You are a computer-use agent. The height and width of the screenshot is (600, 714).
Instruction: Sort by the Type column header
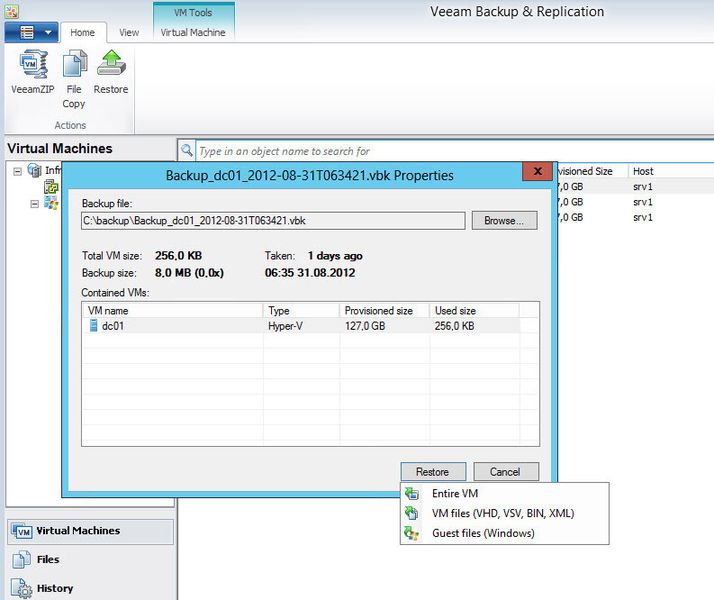tap(301, 310)
